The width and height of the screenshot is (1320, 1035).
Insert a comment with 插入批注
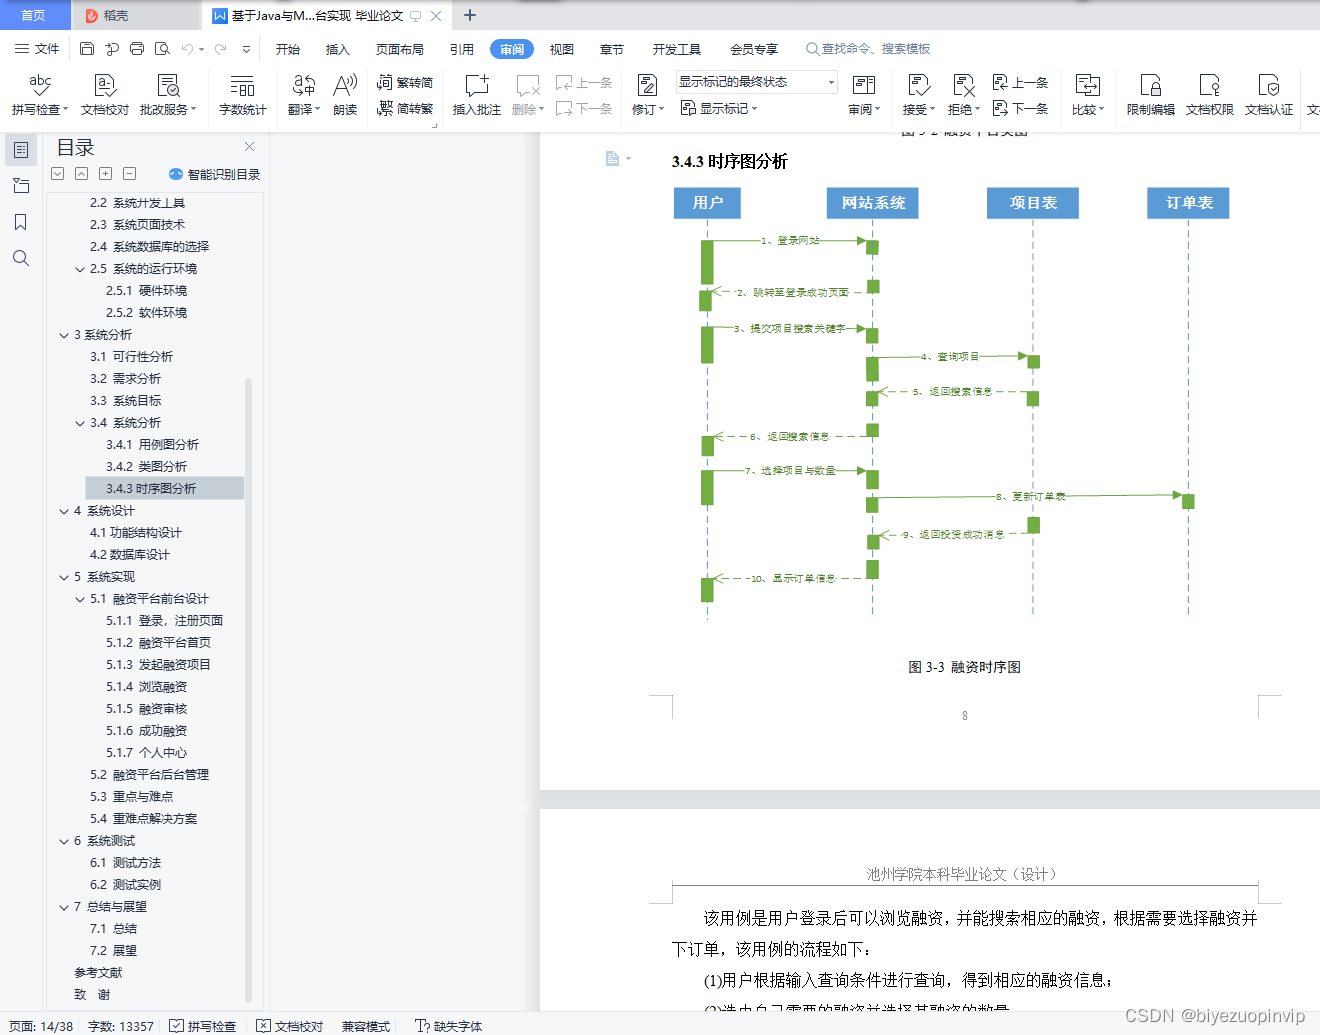477,95
